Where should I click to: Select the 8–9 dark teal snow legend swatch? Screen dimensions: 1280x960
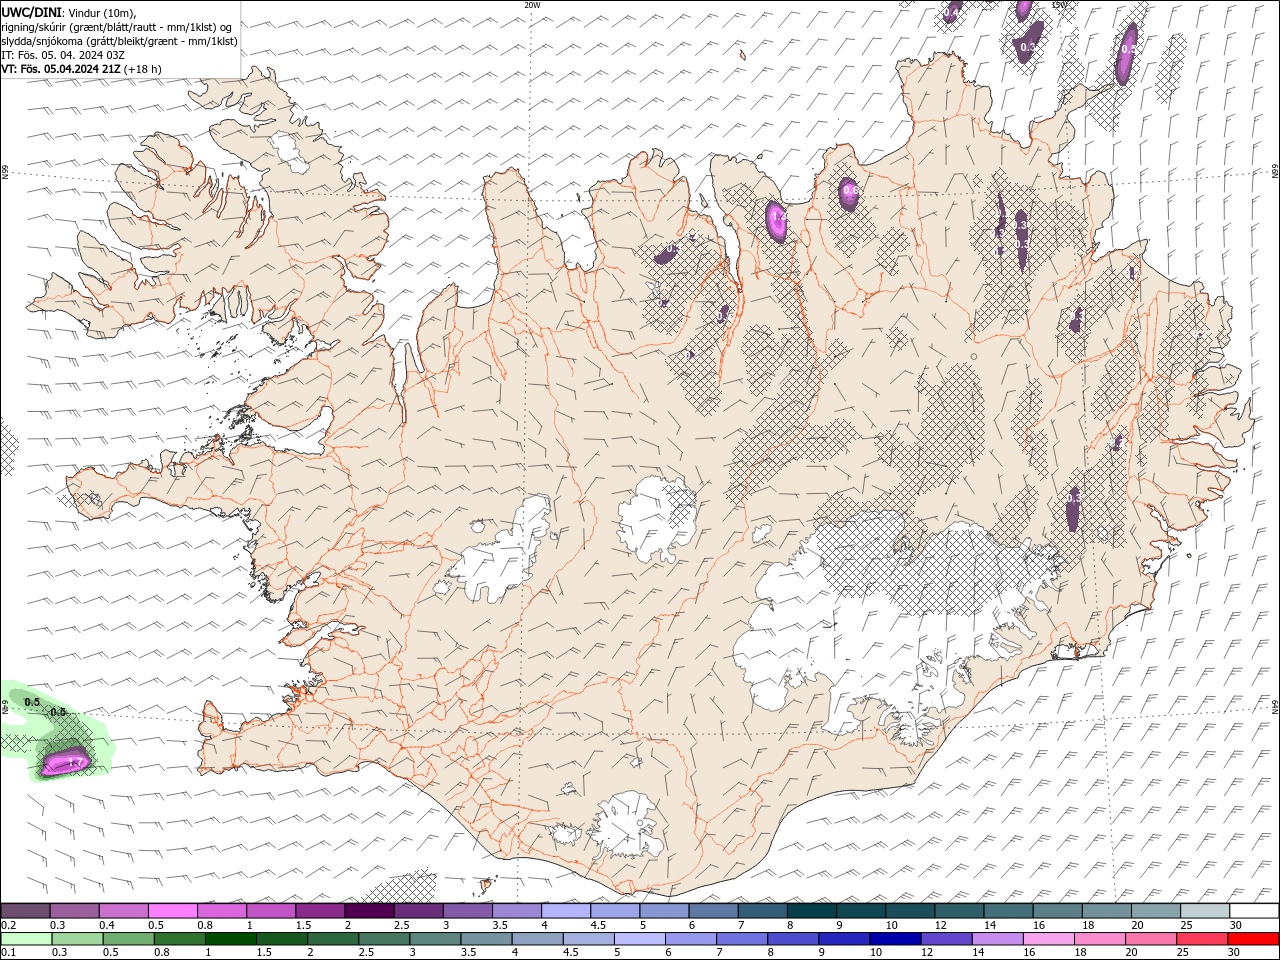812,911
